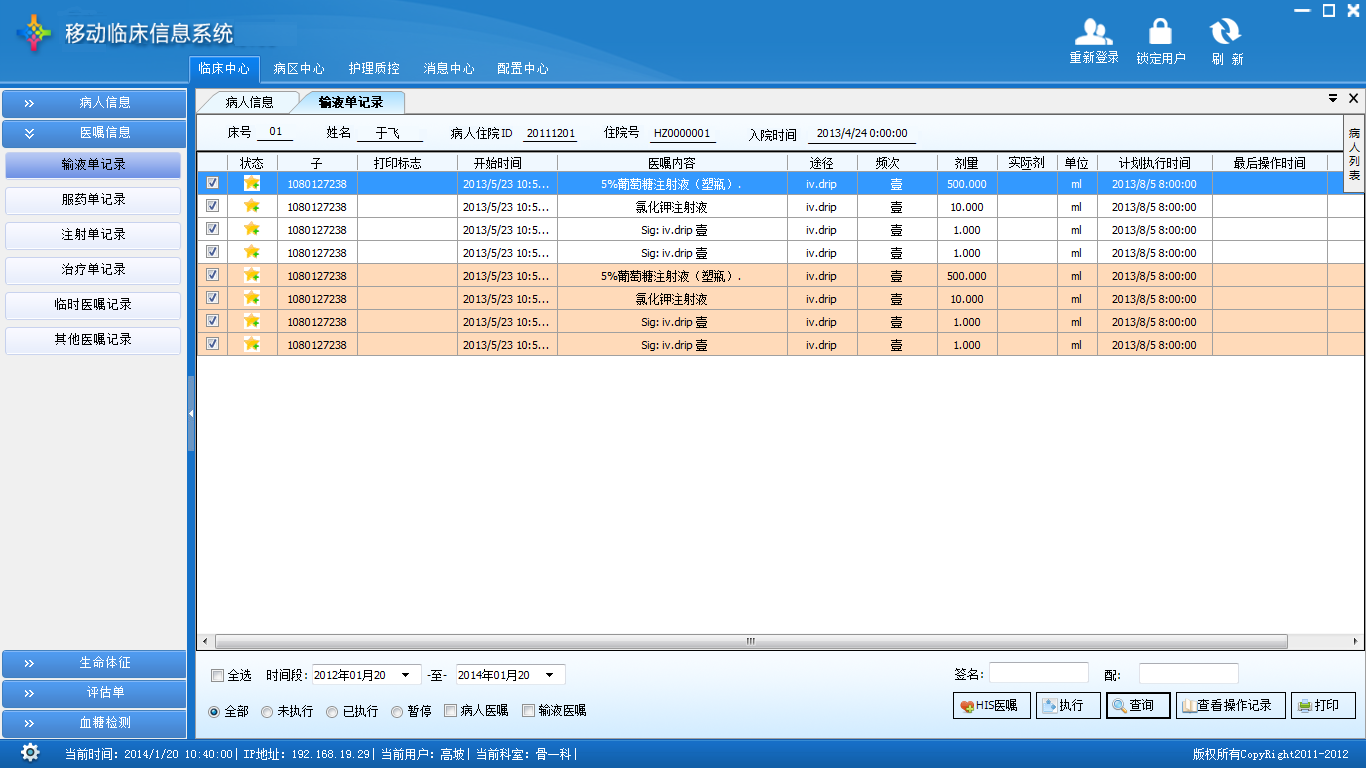This screenshot has height=768, width=1366.
Task: Open the end date 2014年01月20 dropdown
Action: [x=549, y=675]
